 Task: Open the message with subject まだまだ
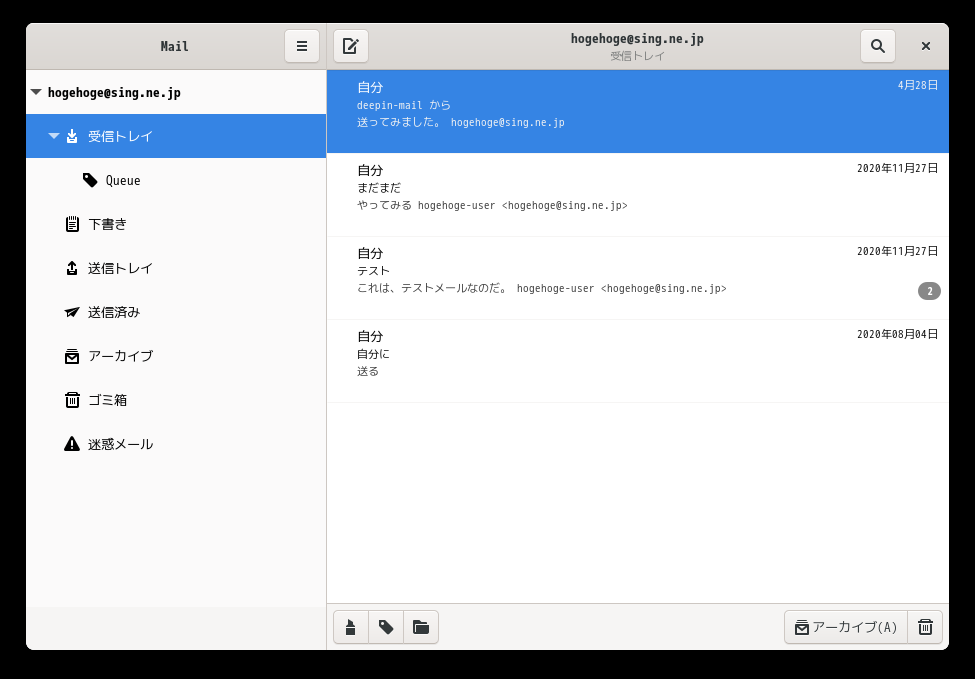(x=638, y=195)
